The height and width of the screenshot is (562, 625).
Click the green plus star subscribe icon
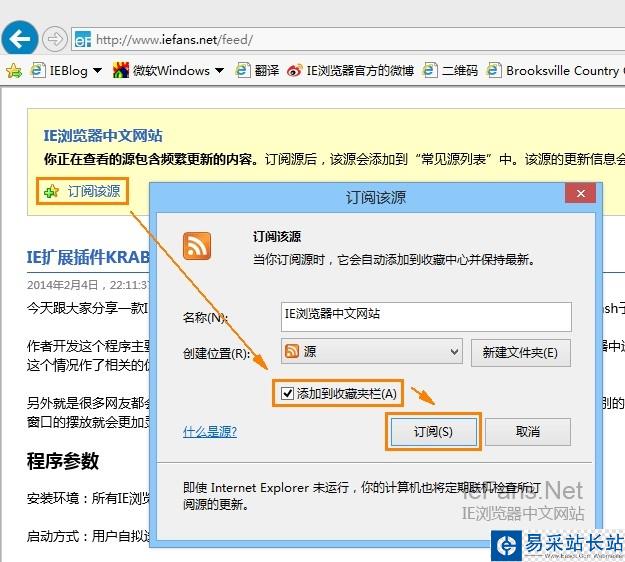click(51, 191)
